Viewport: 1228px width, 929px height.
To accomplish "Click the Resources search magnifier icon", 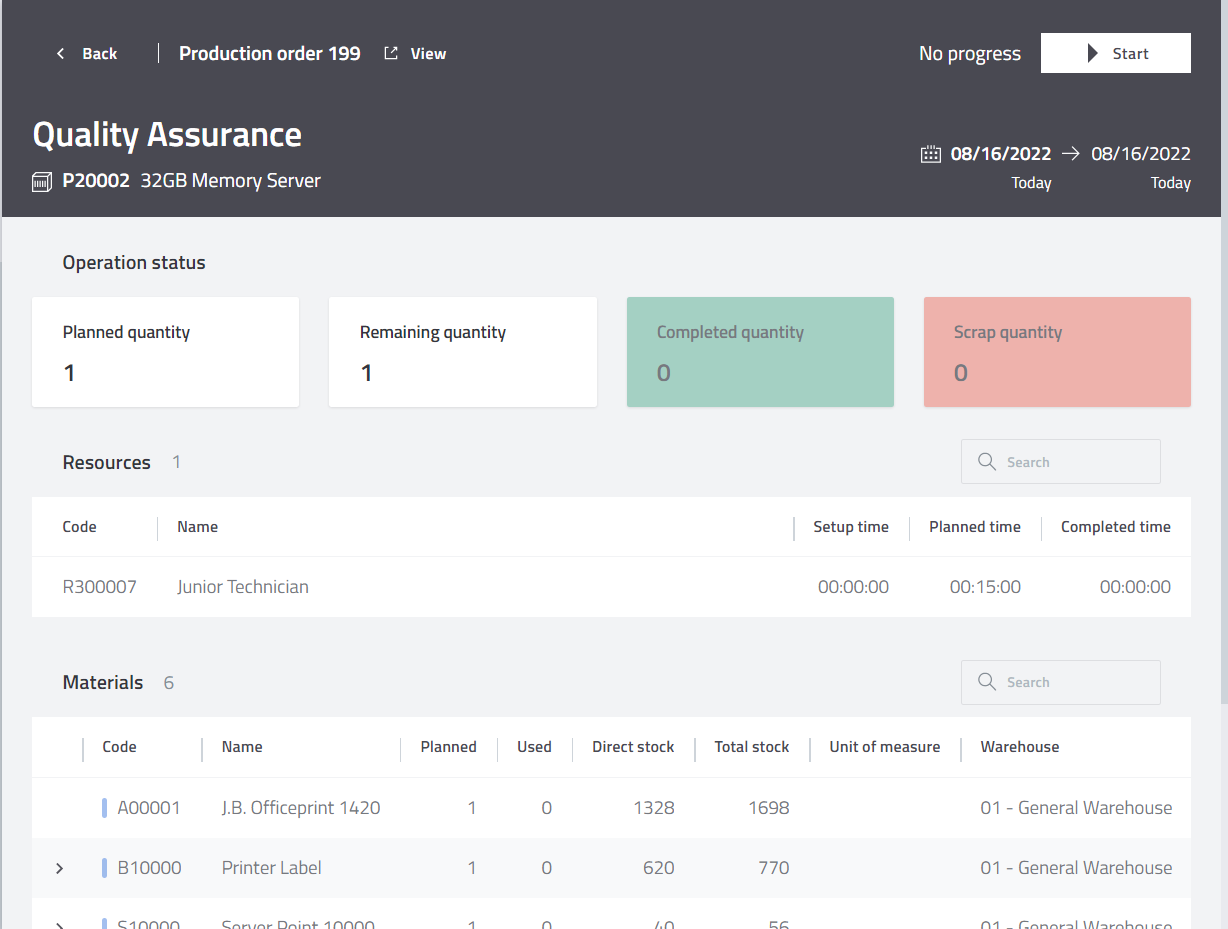I will point(987,462).
